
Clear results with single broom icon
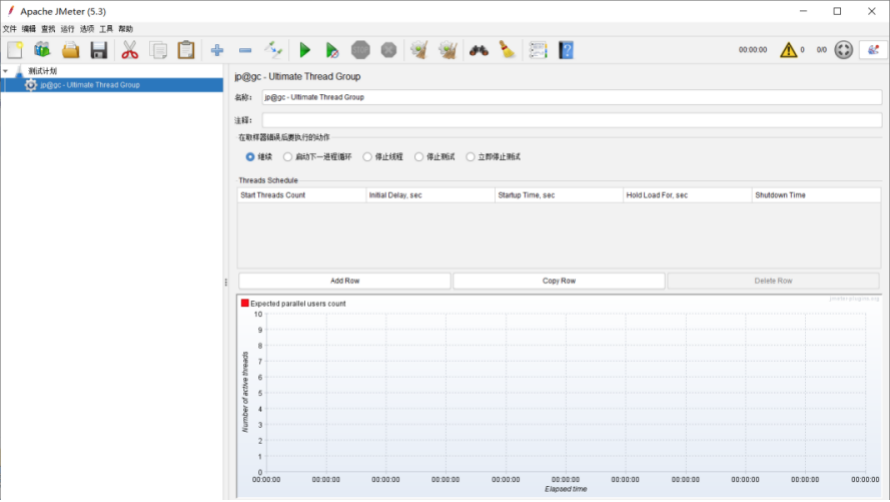[x=419, y=50]
